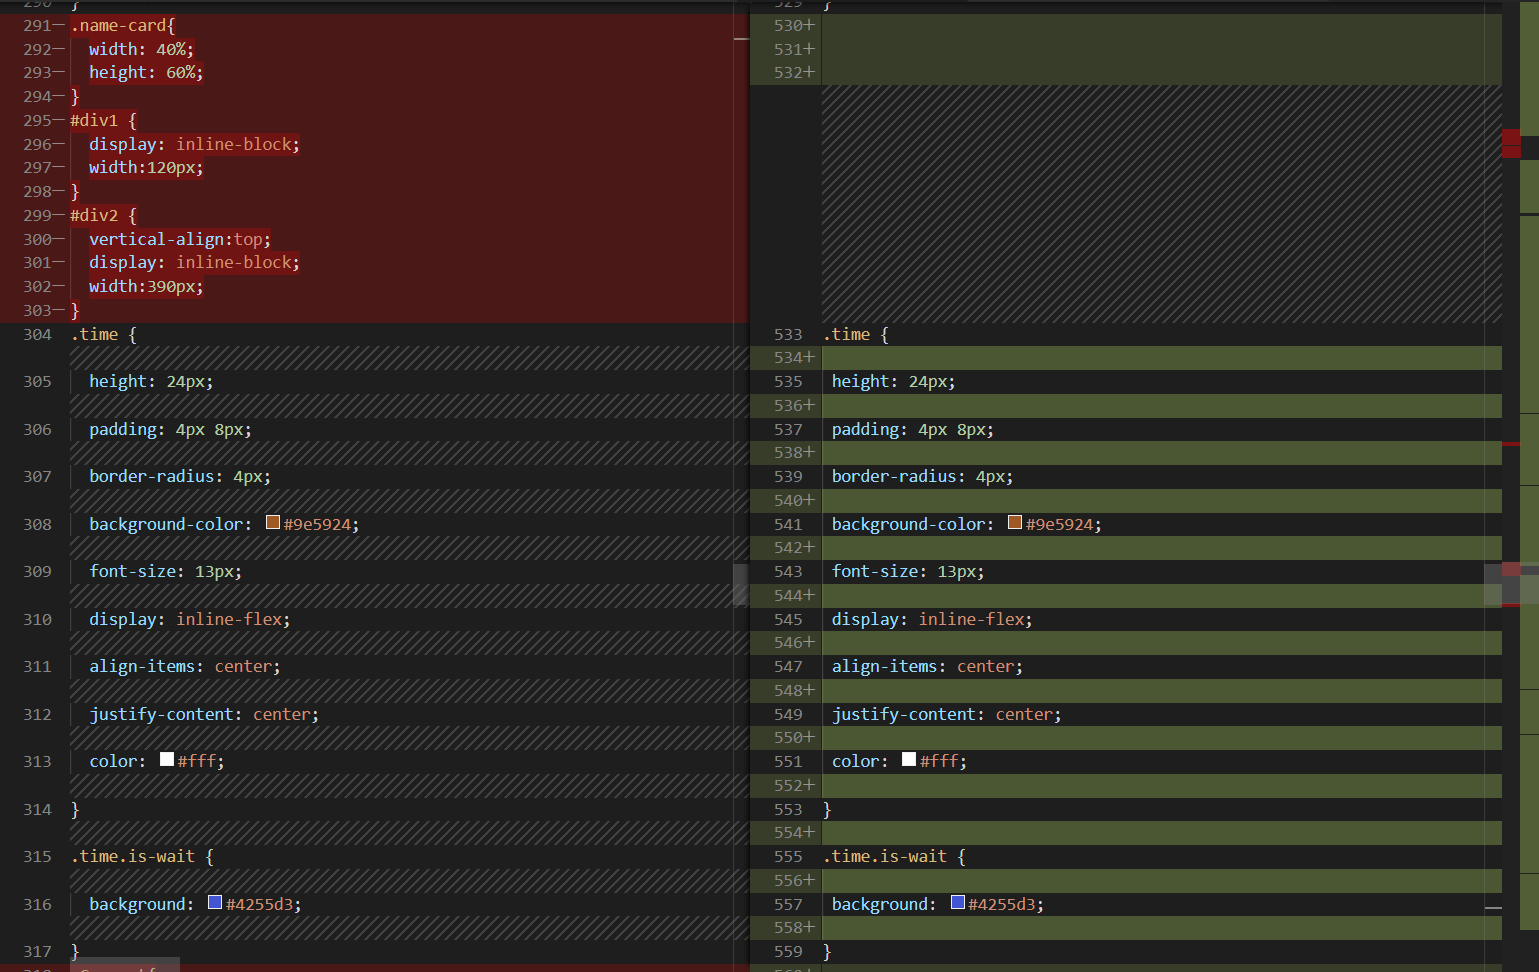Click 'justify-content: center' on line 549
Screen dimensions: 1539x972
pyautogui.click(x=944, y=713)
